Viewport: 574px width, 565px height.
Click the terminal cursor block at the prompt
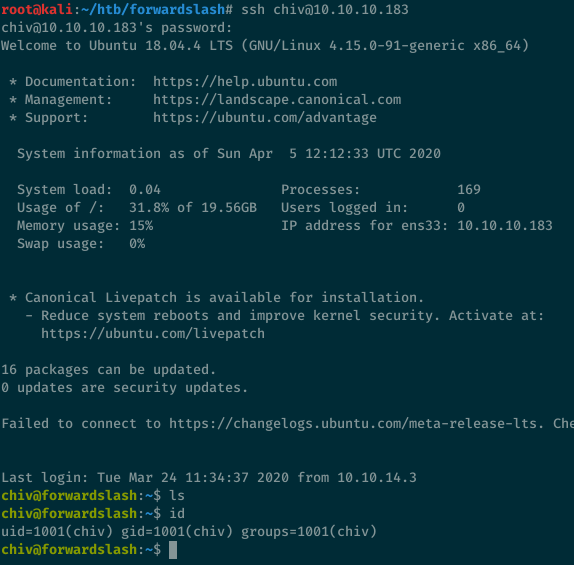pos(173,550)
